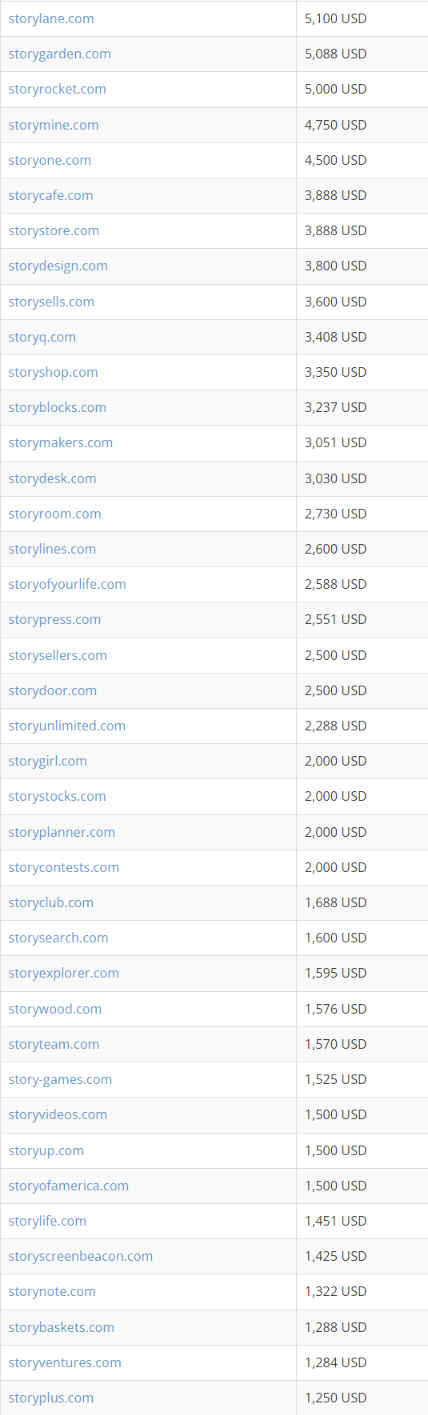Open storyrocket.com listing

click(57, 89)
